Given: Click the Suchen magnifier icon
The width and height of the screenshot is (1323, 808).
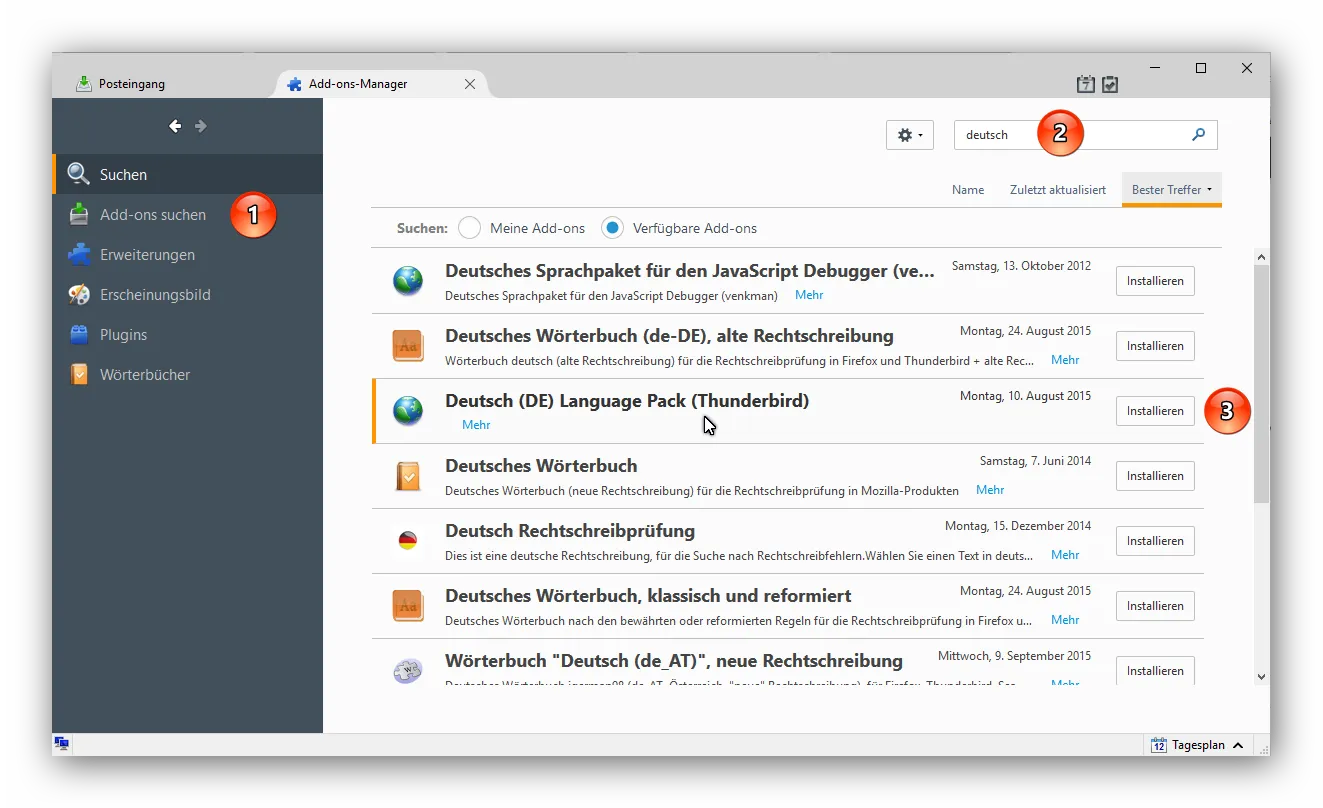Looking at the screenshot, I should (78, 174).
